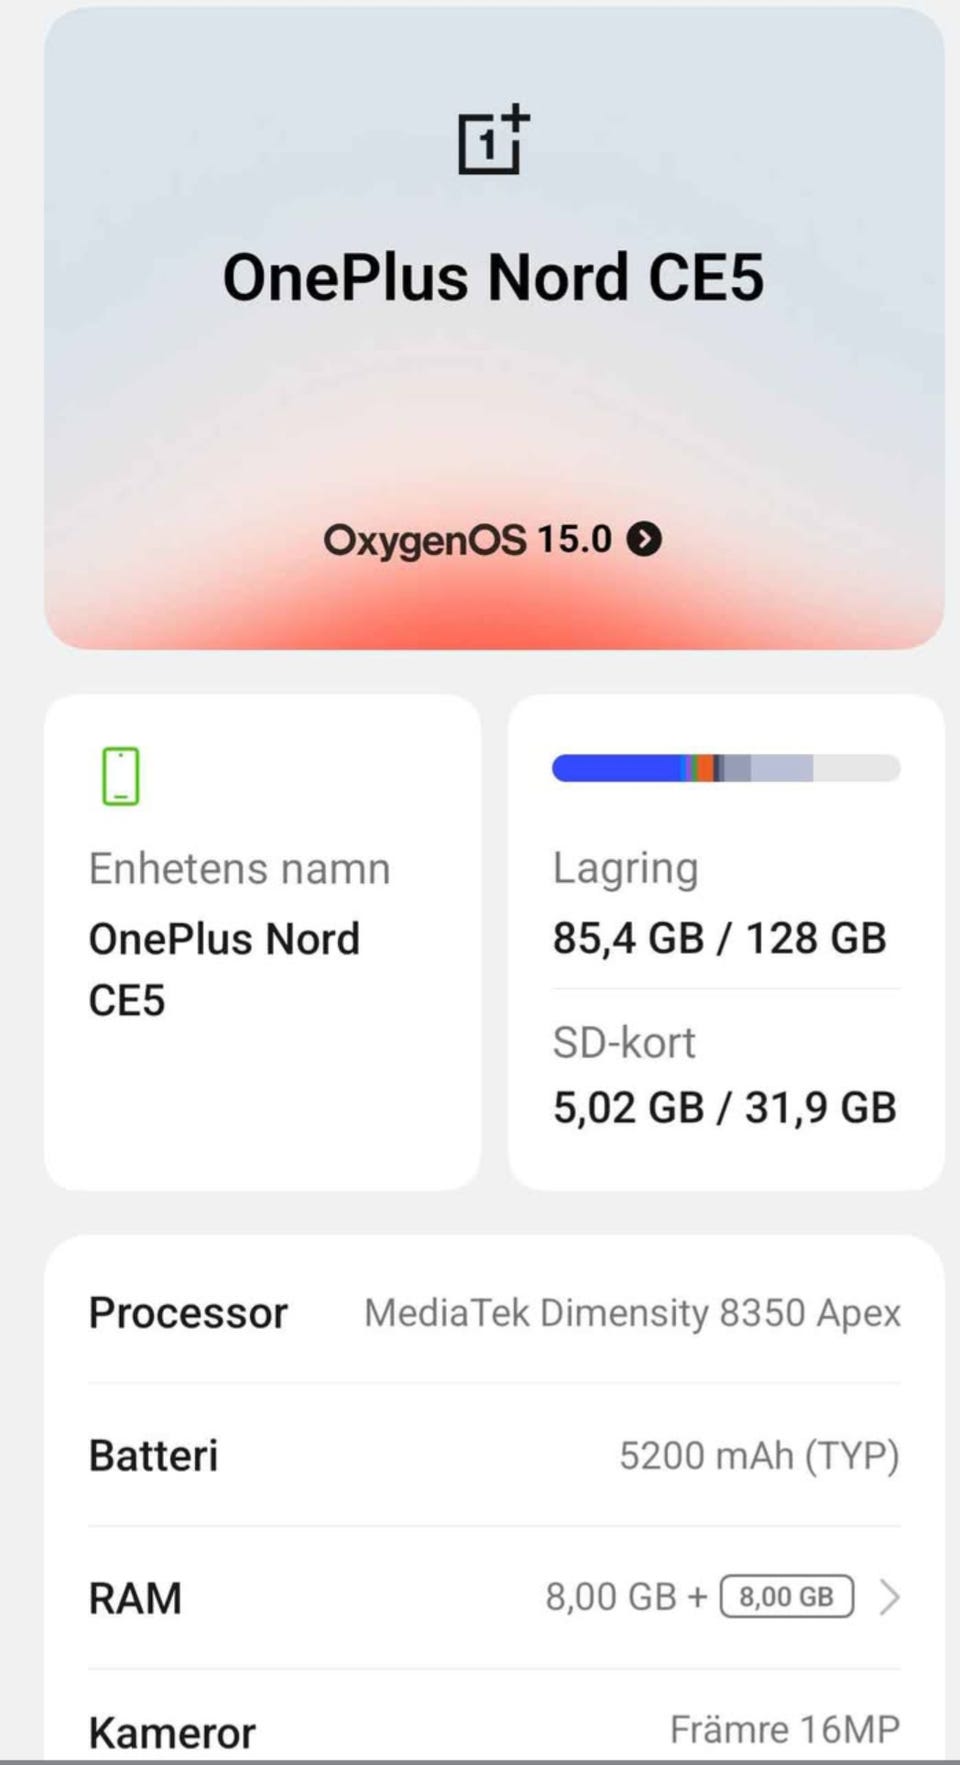Open the OxygenOS 15.0 arrow icon
The width and height of the screenshot is (960, 1765).
coord(644,540)
